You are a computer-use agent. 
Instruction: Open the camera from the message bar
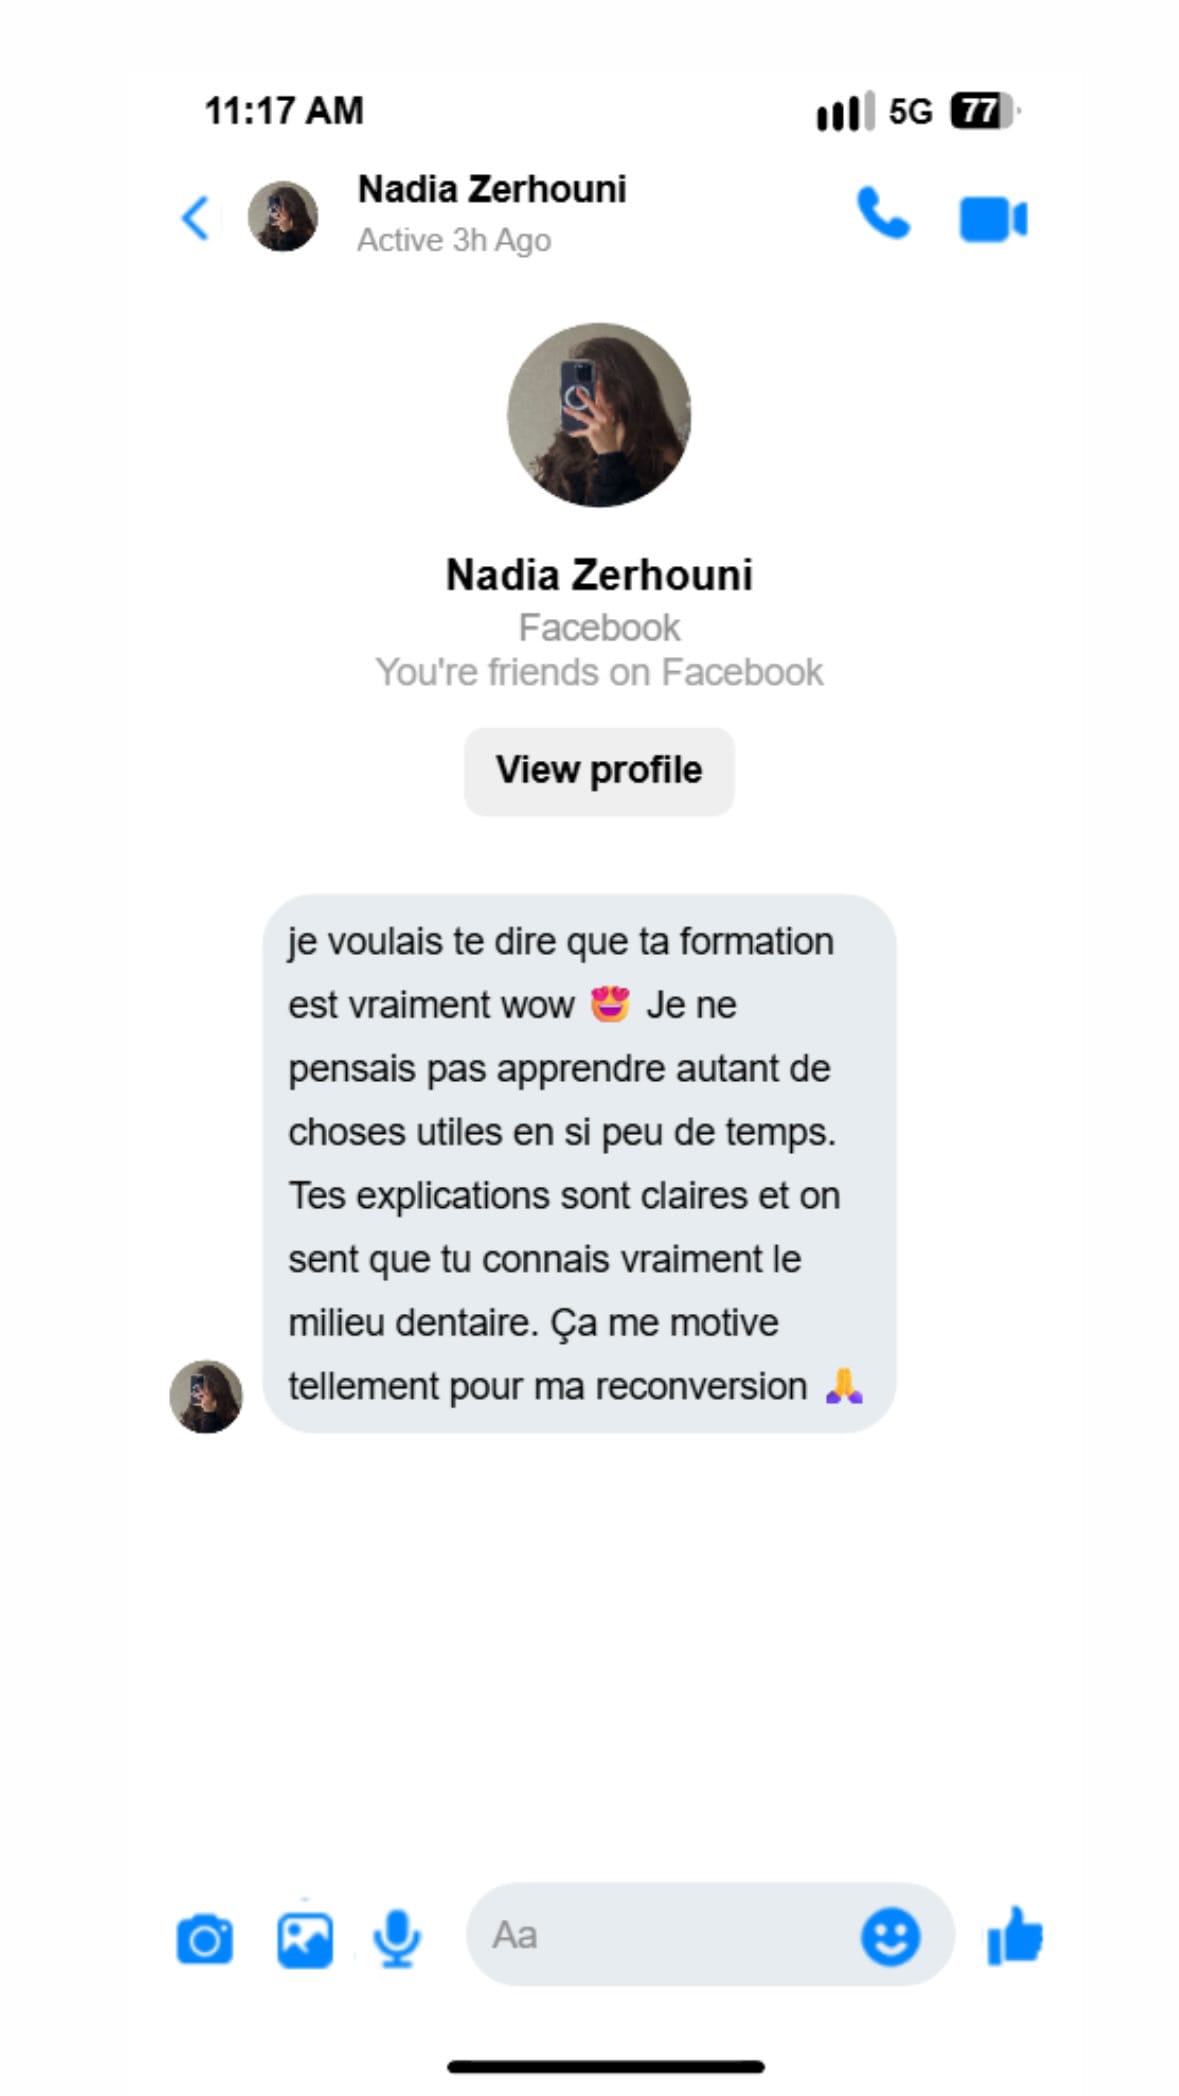[x=205, y=1941]
